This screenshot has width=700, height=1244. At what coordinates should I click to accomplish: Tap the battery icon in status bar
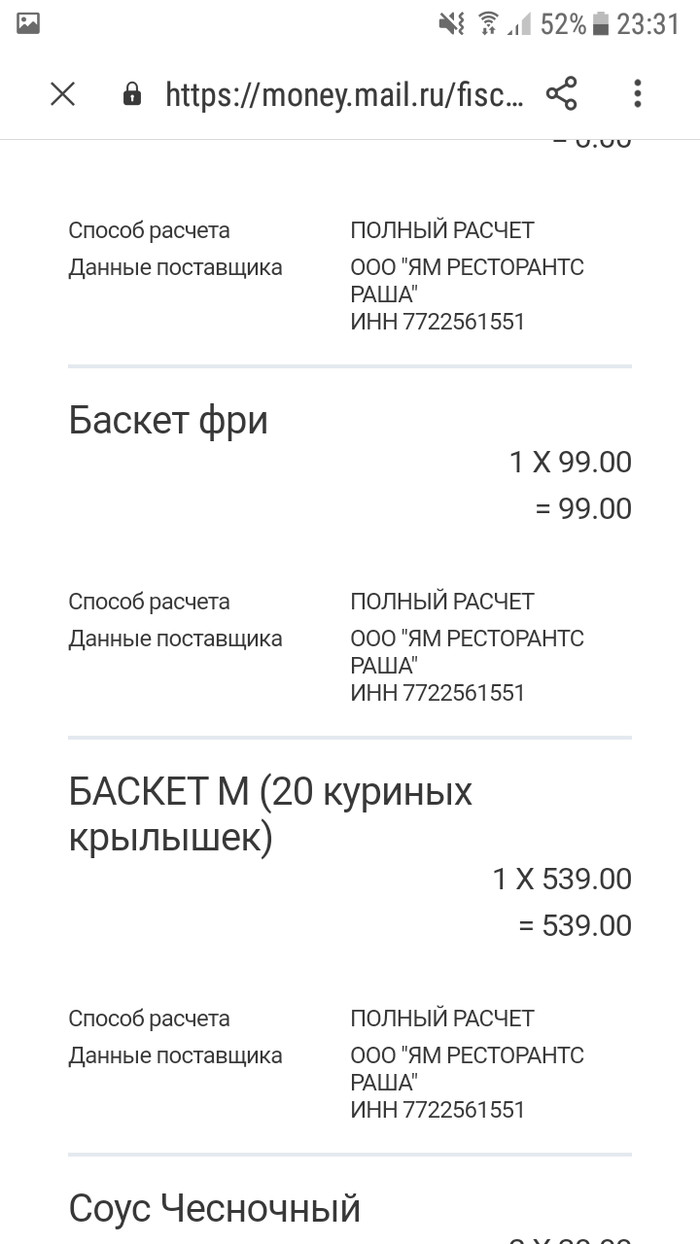600,24
